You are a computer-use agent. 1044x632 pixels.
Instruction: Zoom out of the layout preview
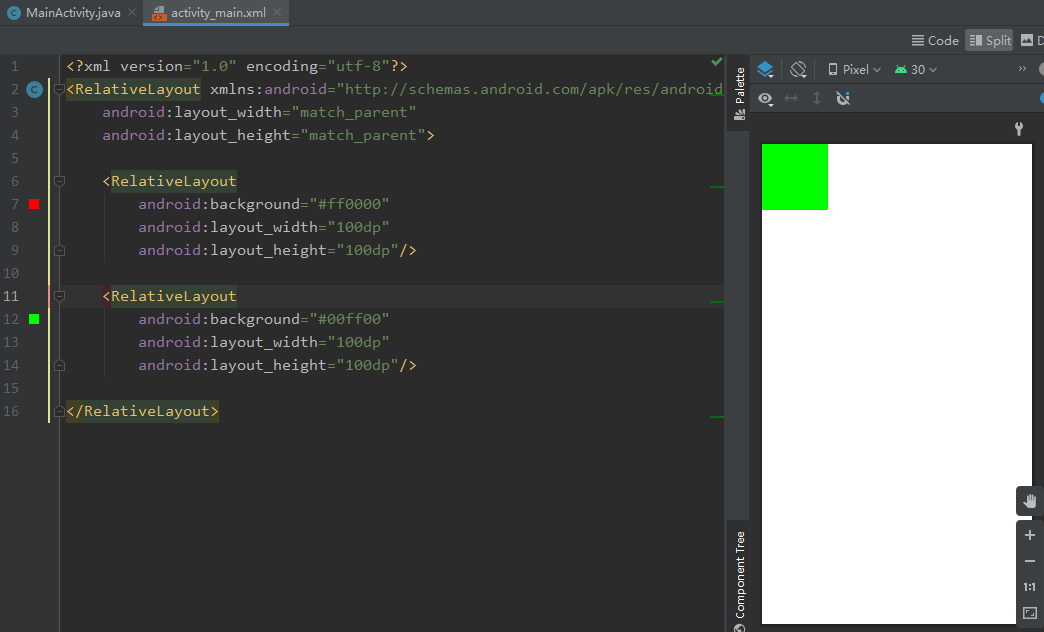1029,561
